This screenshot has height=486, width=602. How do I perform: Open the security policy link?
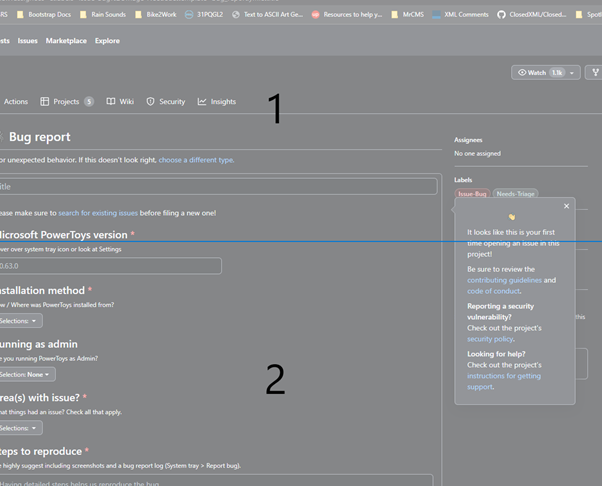[490, 339]
